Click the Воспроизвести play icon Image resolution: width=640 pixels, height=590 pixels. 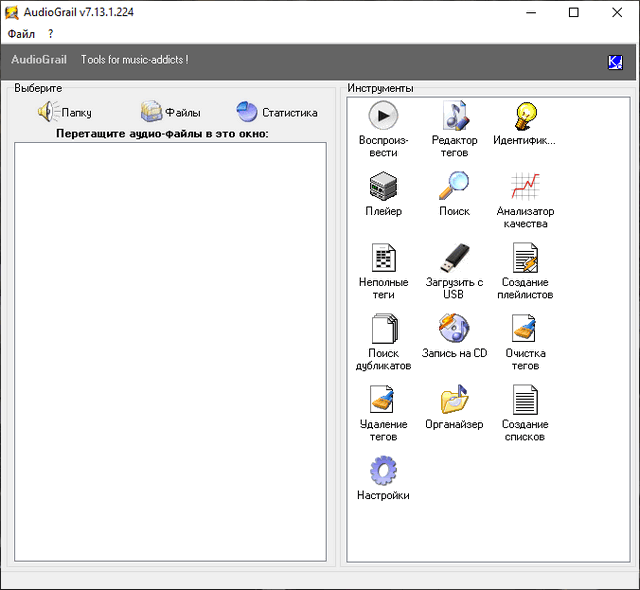point(383,115)
